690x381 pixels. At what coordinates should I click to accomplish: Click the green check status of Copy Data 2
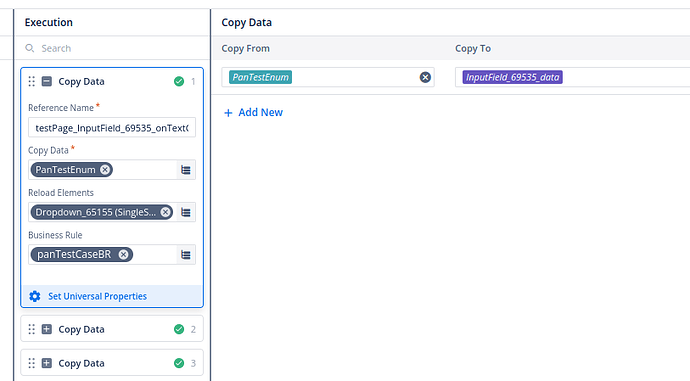(x=179, y=329)
